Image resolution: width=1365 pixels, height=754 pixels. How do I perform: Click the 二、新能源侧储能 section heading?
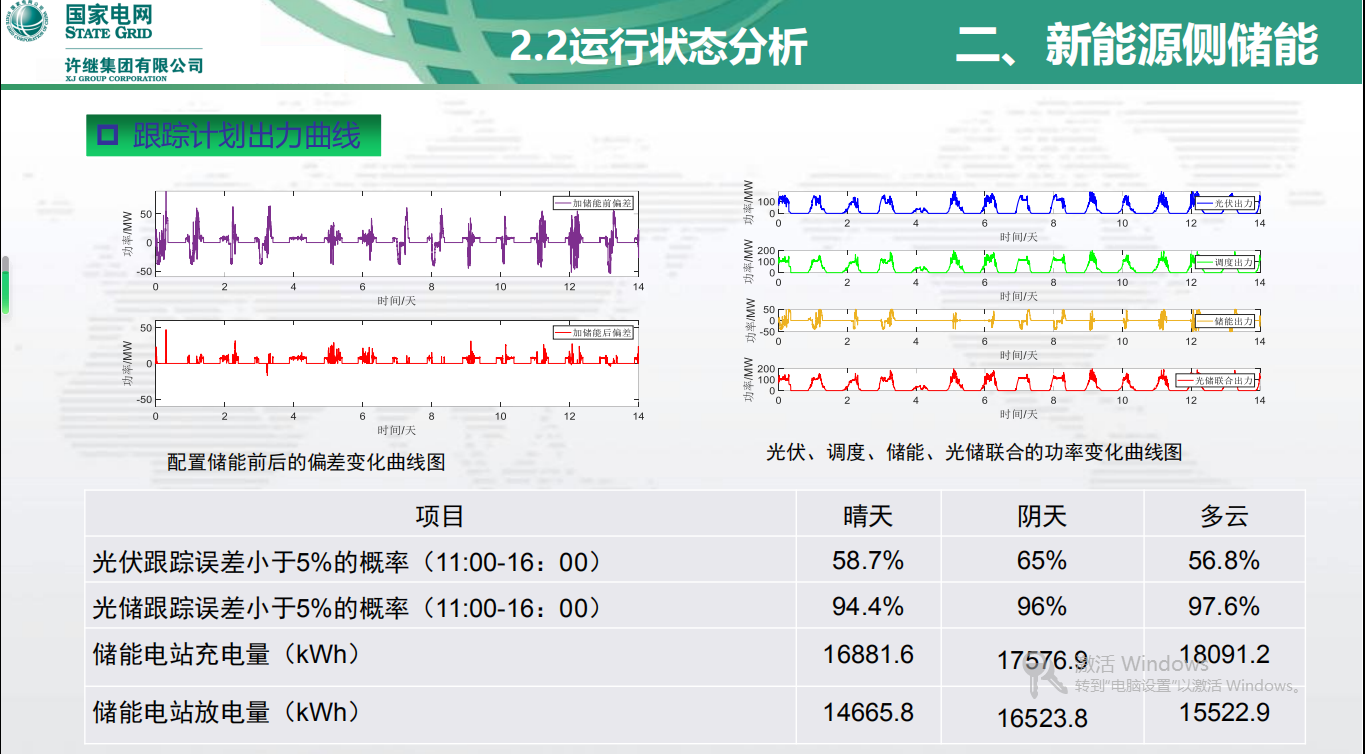click(1136, 46)
